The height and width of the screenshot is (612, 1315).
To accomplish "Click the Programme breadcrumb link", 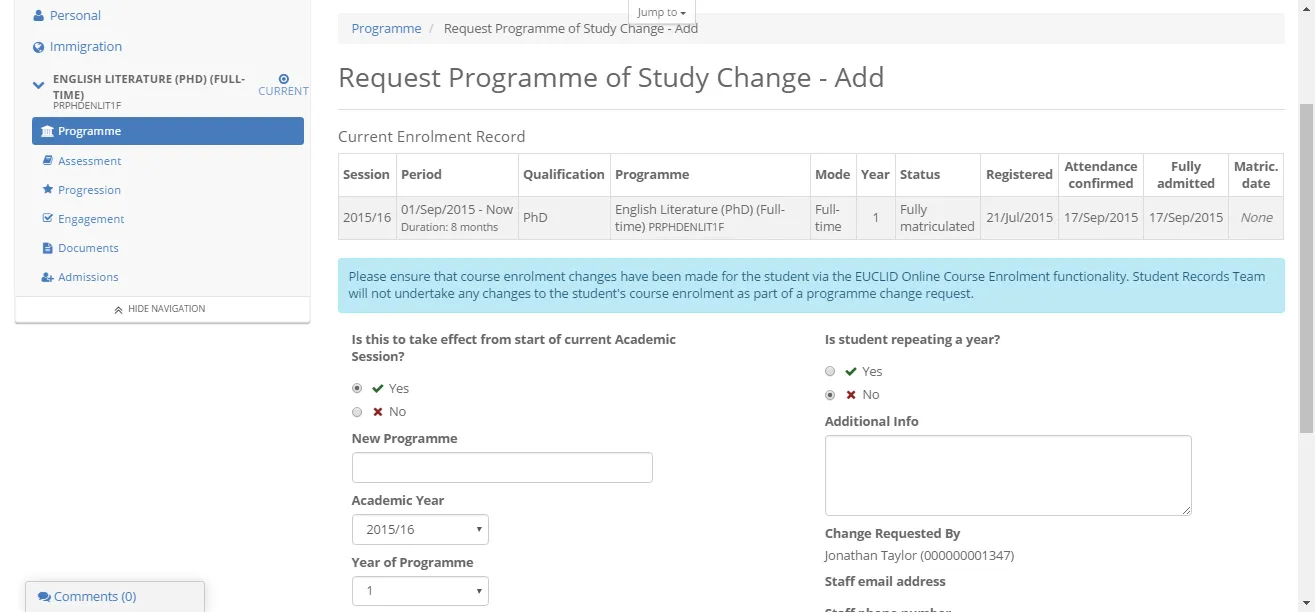I will [386, 28].
